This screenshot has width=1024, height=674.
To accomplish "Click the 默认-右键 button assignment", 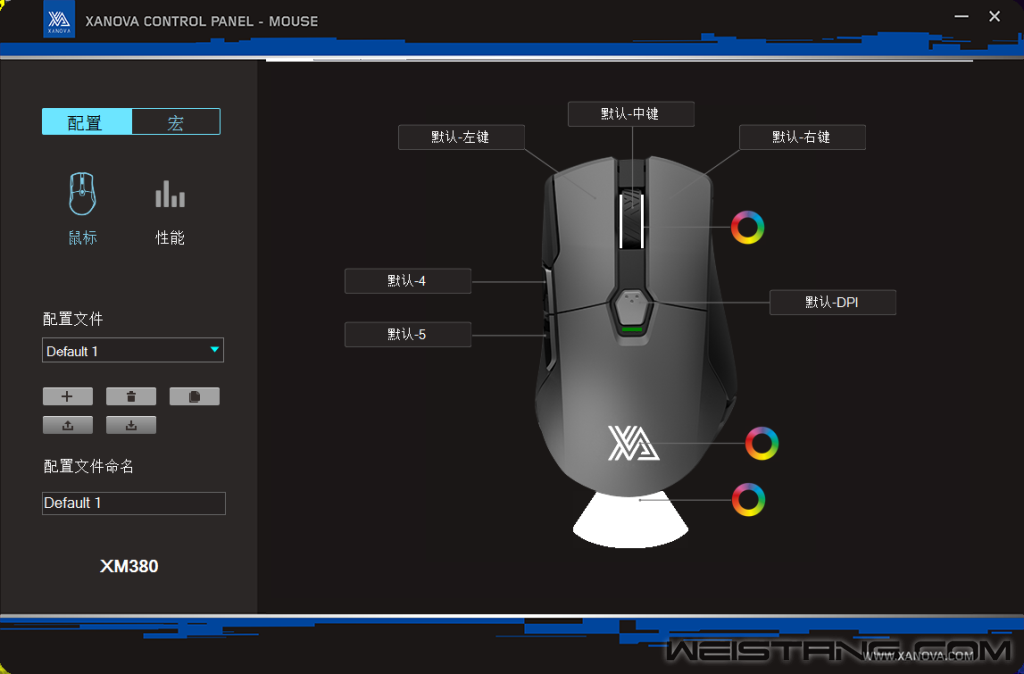I will coord(802,137).
